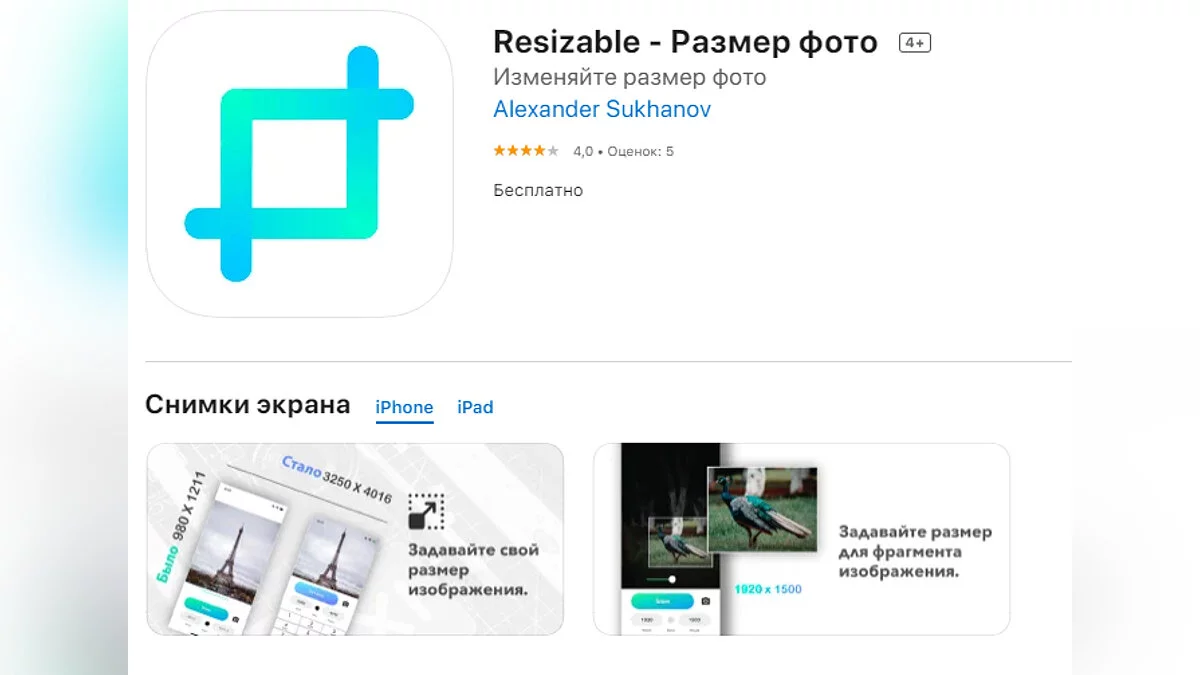Click the slider handle in peacock screenshot

(x=672, y=579)
